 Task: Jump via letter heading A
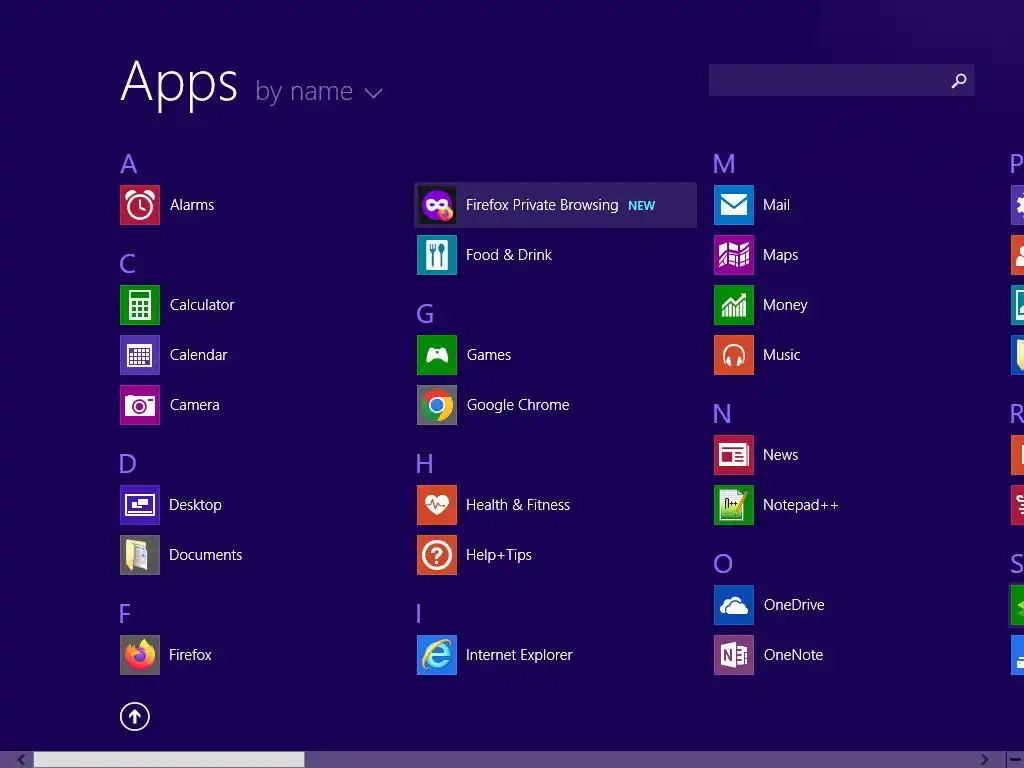point(129,164)
